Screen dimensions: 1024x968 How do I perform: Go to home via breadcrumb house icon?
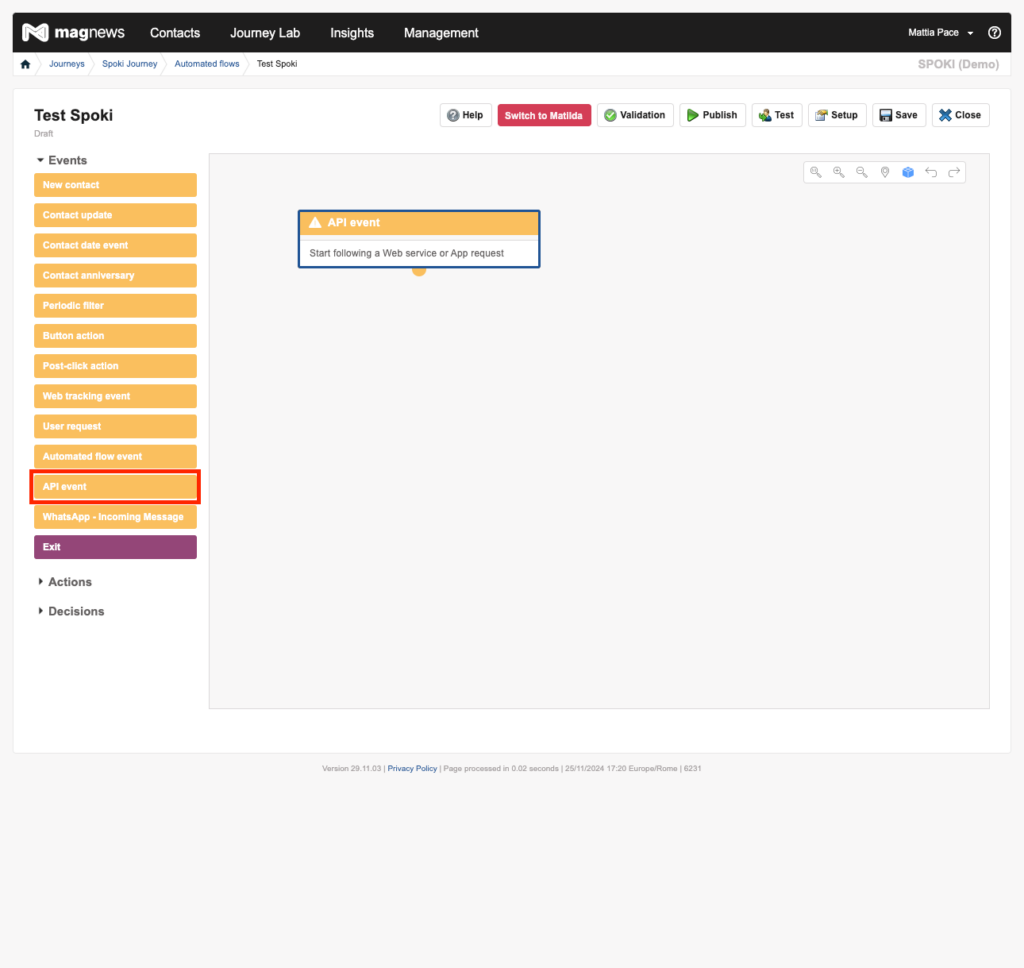click(x=26, y=64)
